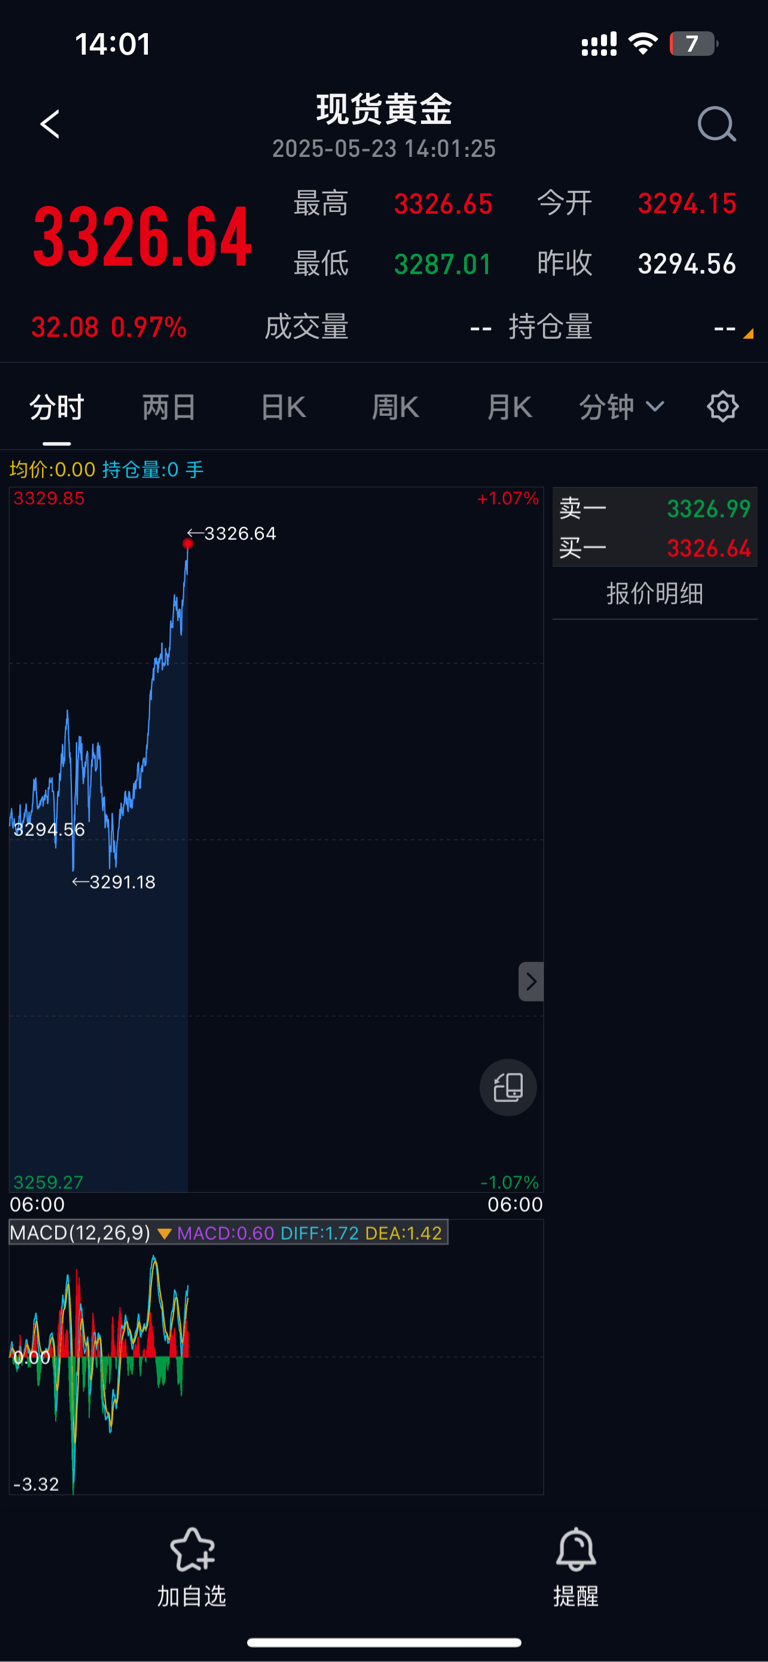Rotate chart to landscape view icon
768x1662 pixels.
click(x=508, y=1087)
